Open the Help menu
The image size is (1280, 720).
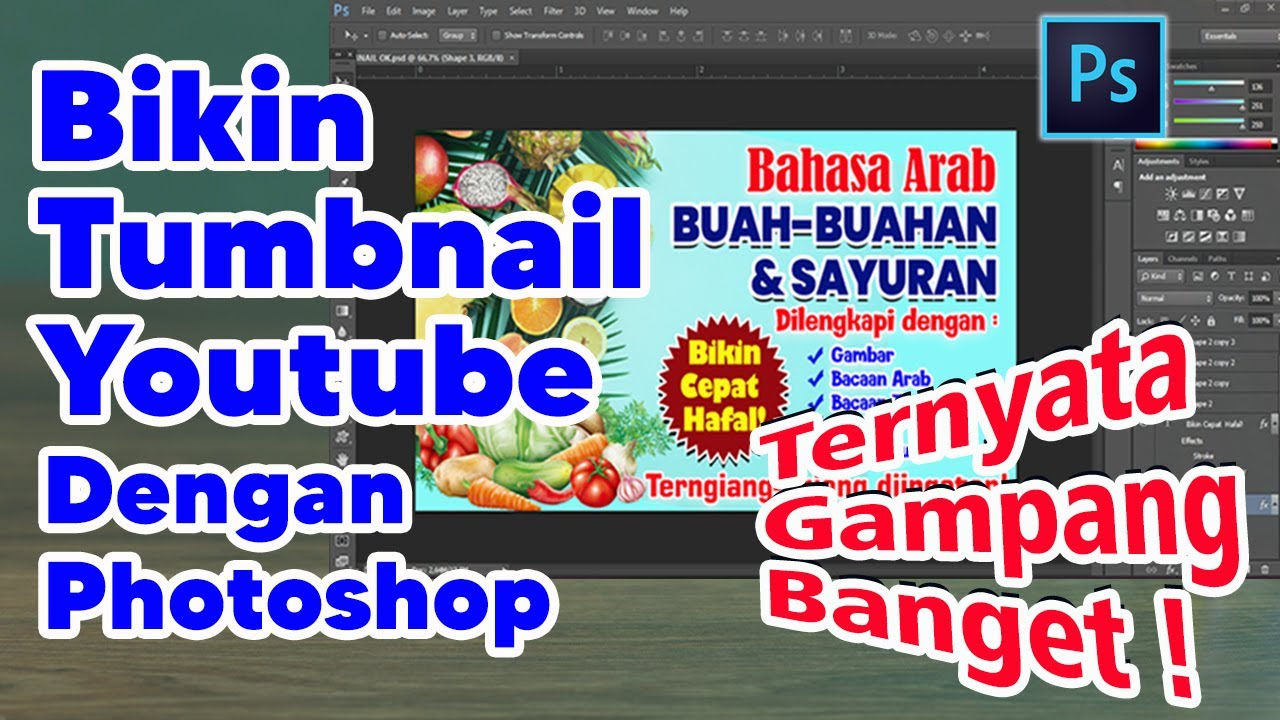[678, 12]
